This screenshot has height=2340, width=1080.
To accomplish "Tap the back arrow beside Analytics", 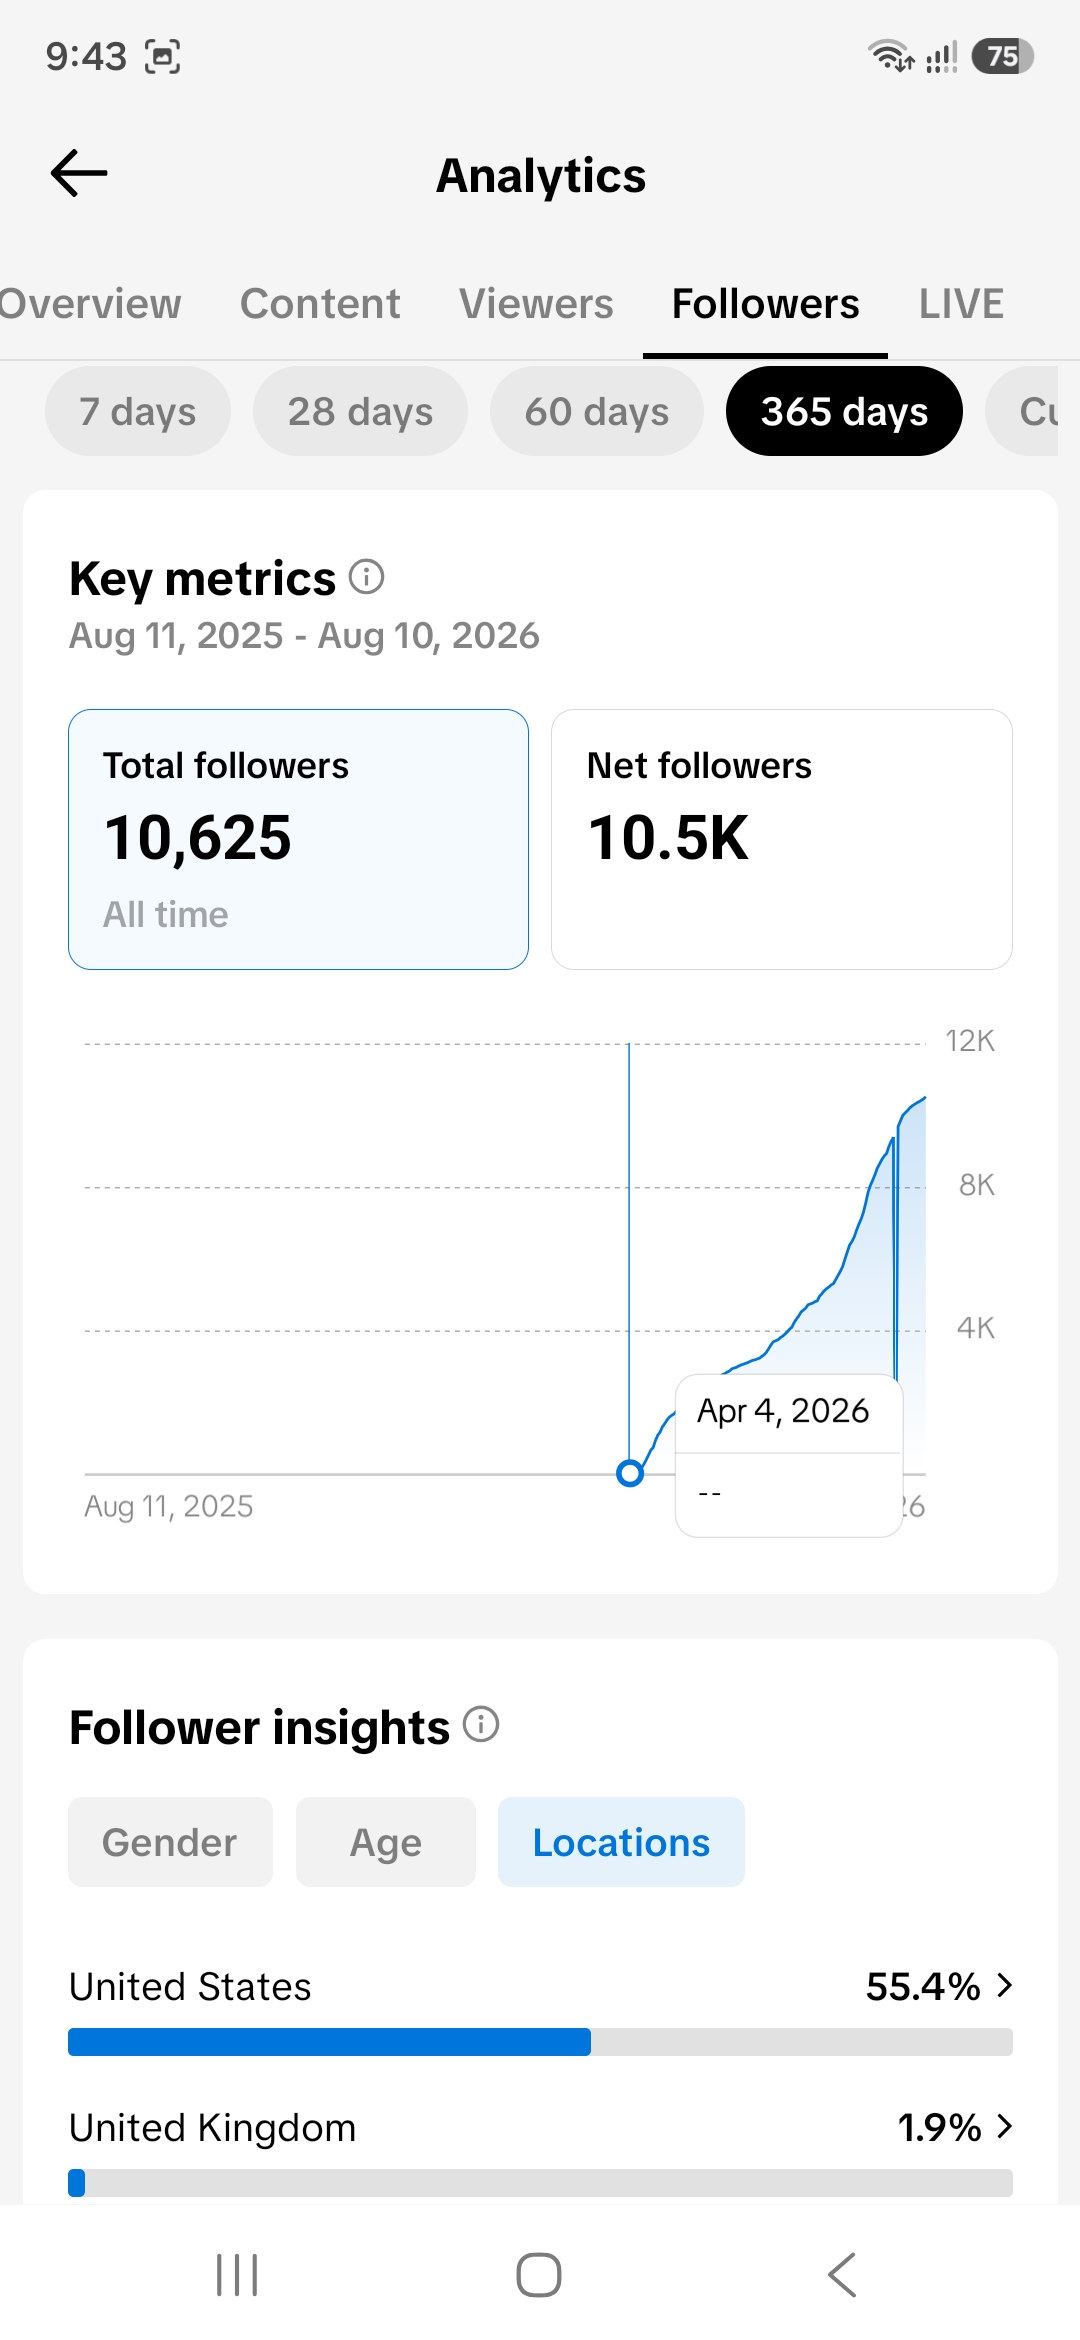I will coord(79,173).
